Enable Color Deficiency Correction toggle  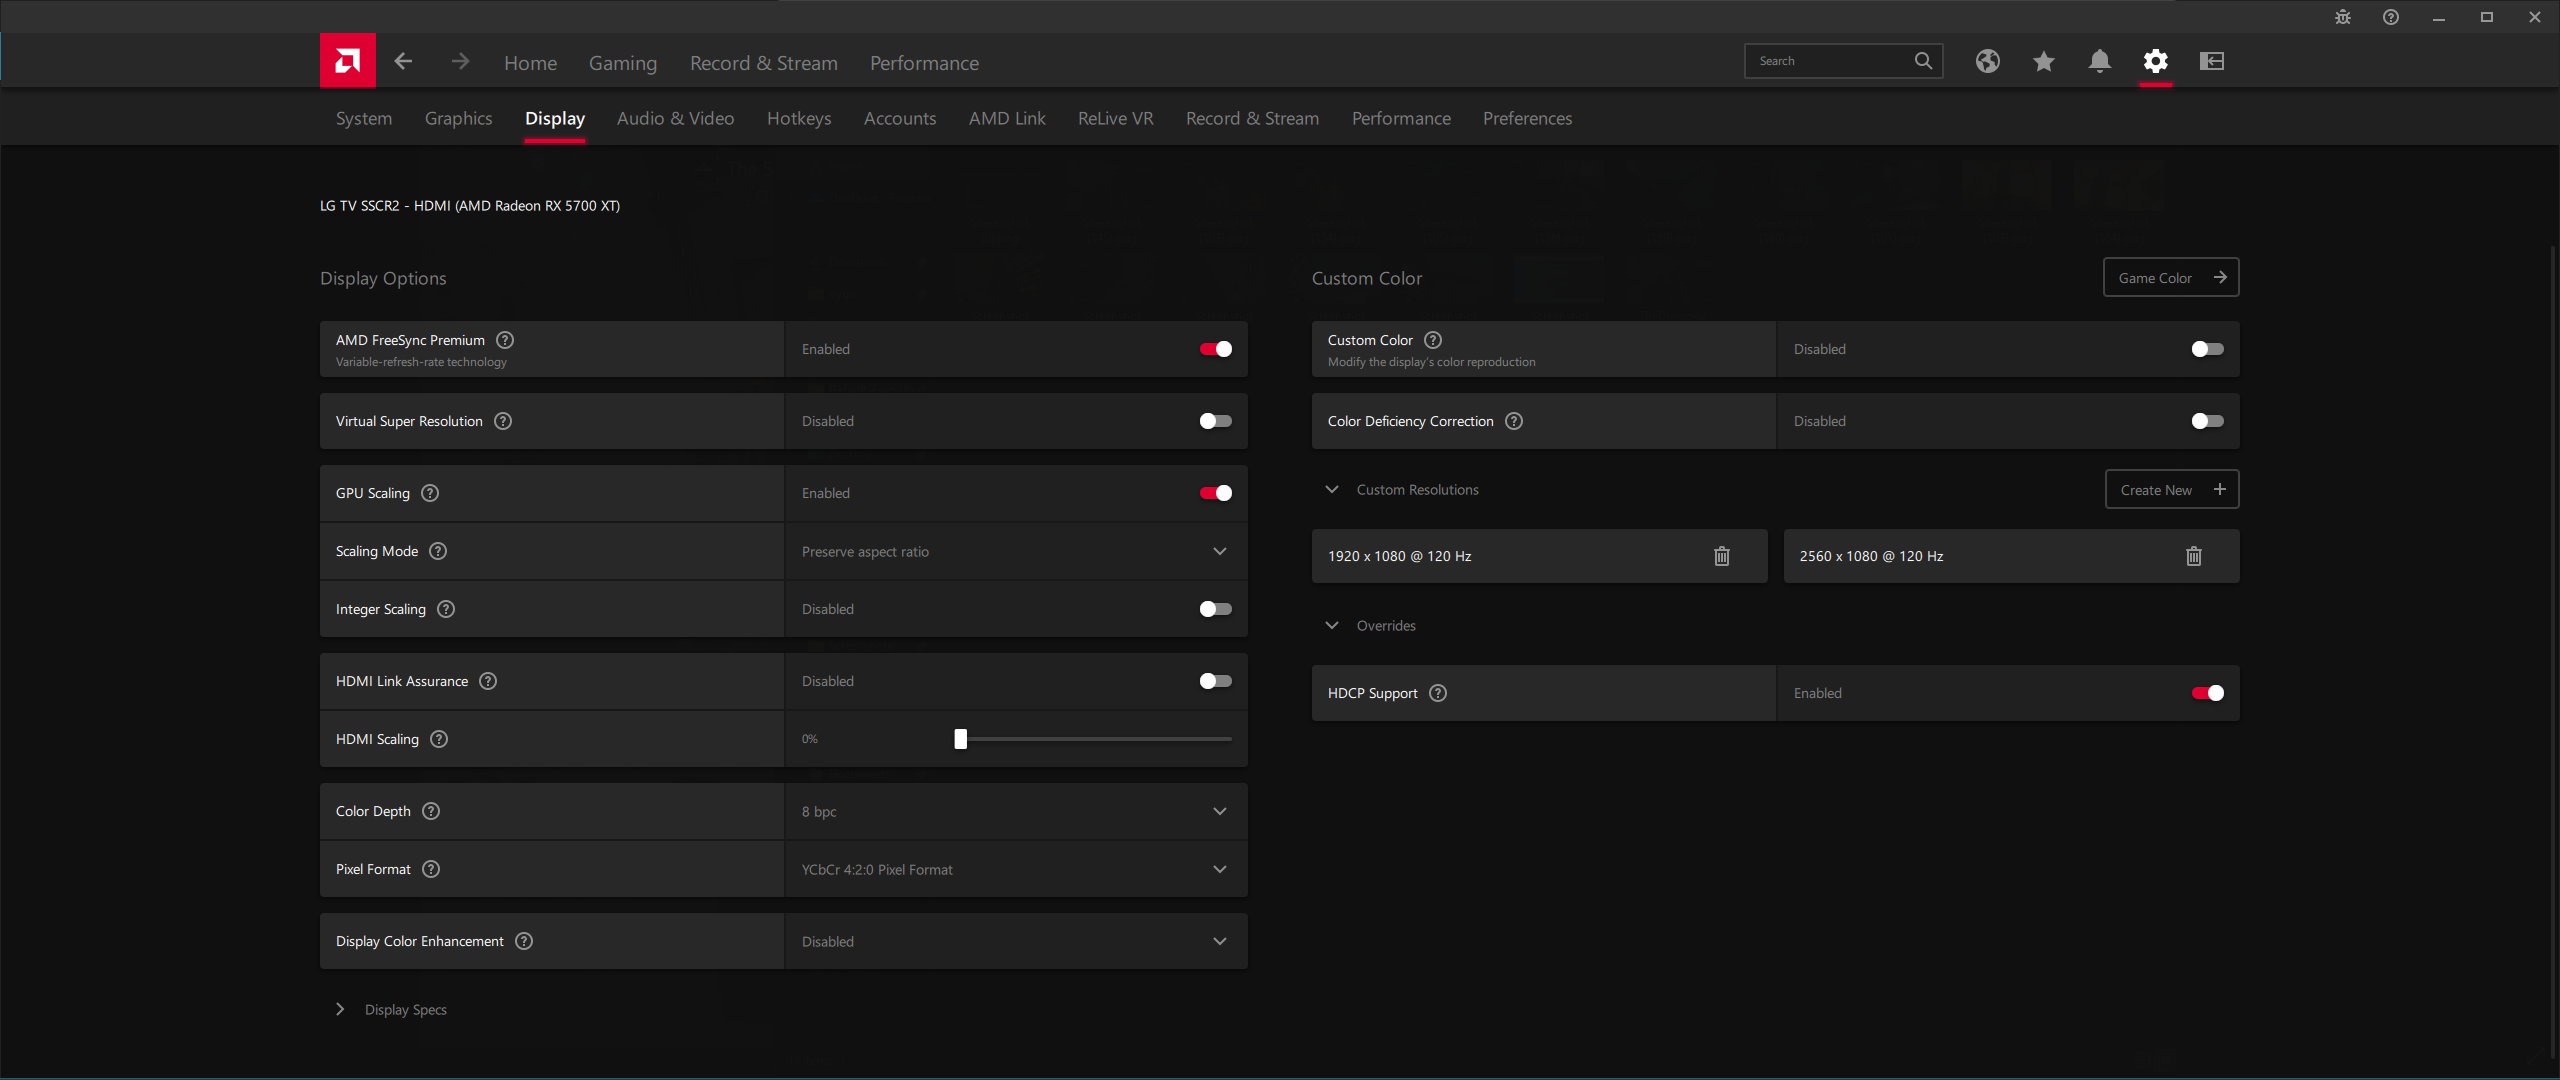point(2208,421)
